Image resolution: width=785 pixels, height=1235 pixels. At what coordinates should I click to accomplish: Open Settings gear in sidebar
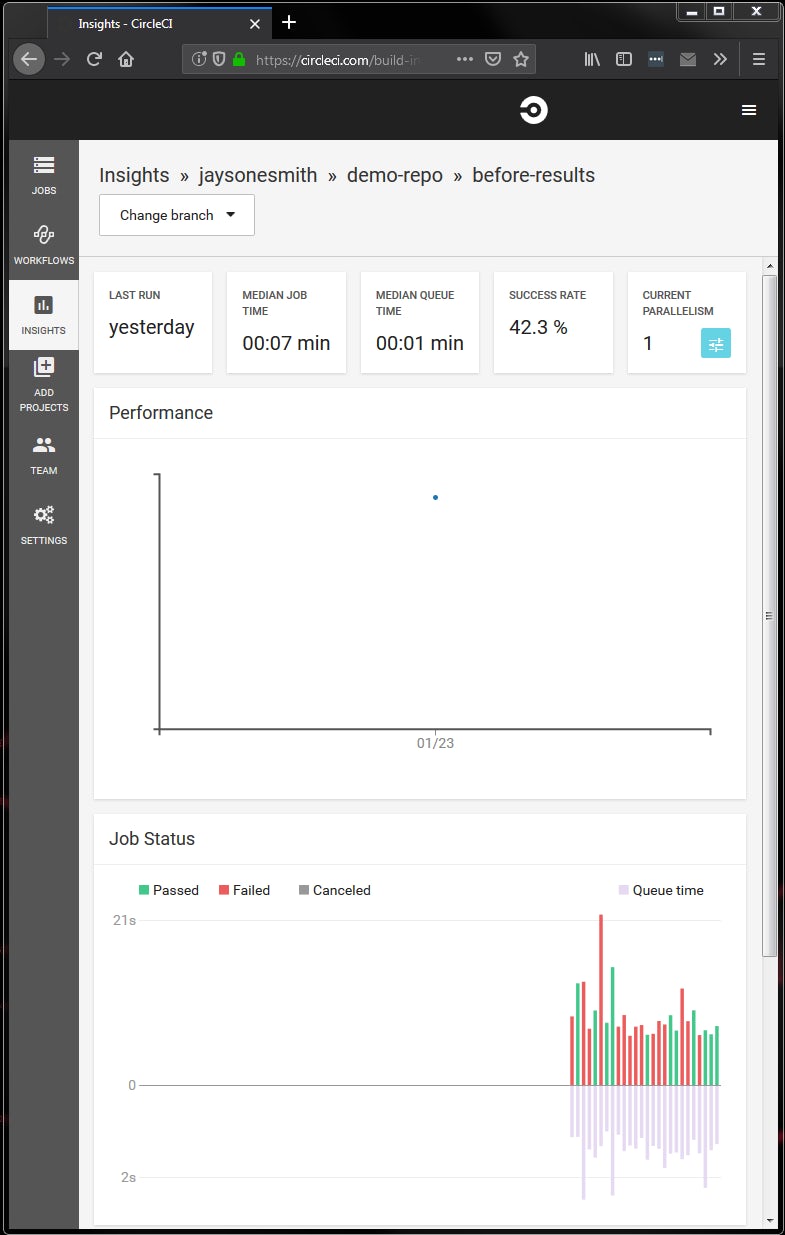(44, 524)
